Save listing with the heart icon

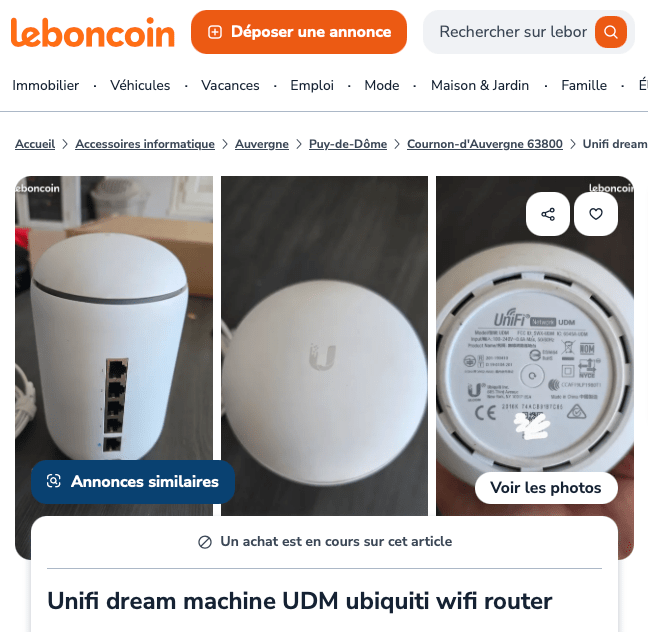point(596,214)
